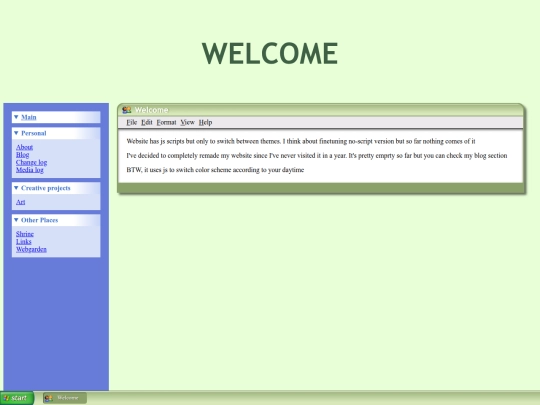Click the paragraph starting 'Website has js scripts'
Screen dimensions: 540x405
pyautogui.click(x=301, y=141)
